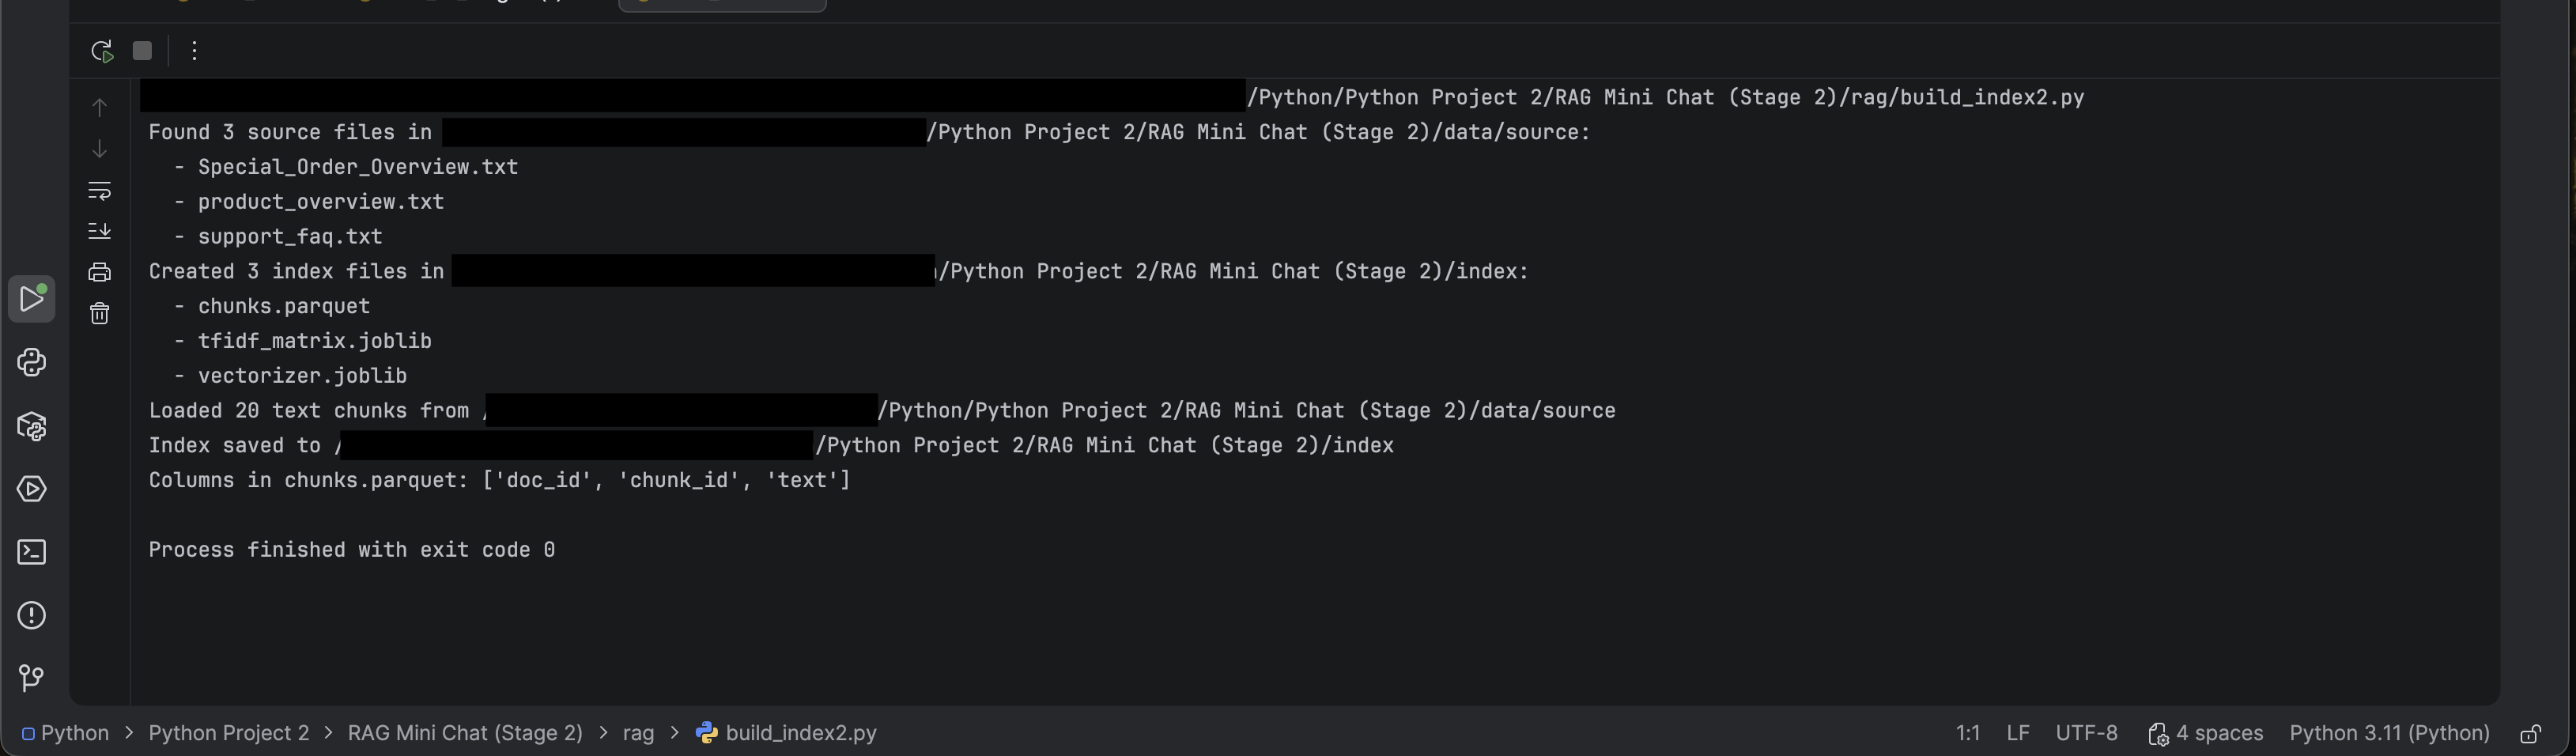Open the LF line separator dropdown

2018,732
